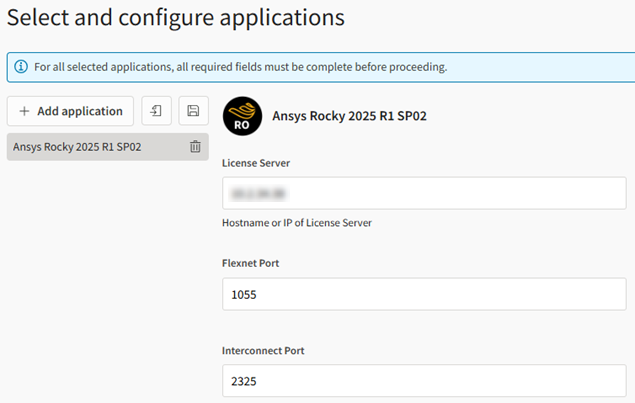Click the Interconnect Port field showing 2325
Screen dimensions: 635x403
coord(424,381)
